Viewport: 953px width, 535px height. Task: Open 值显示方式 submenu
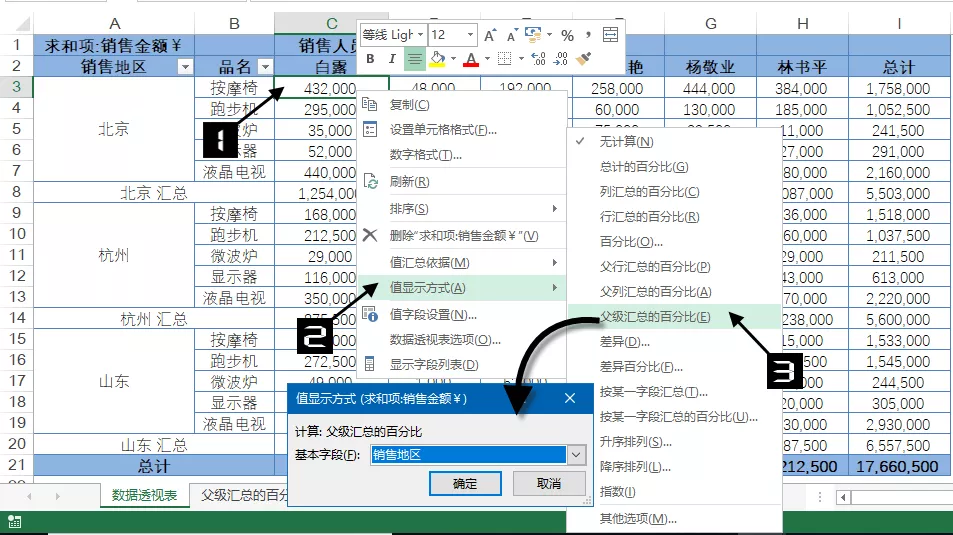pos(463,288)
